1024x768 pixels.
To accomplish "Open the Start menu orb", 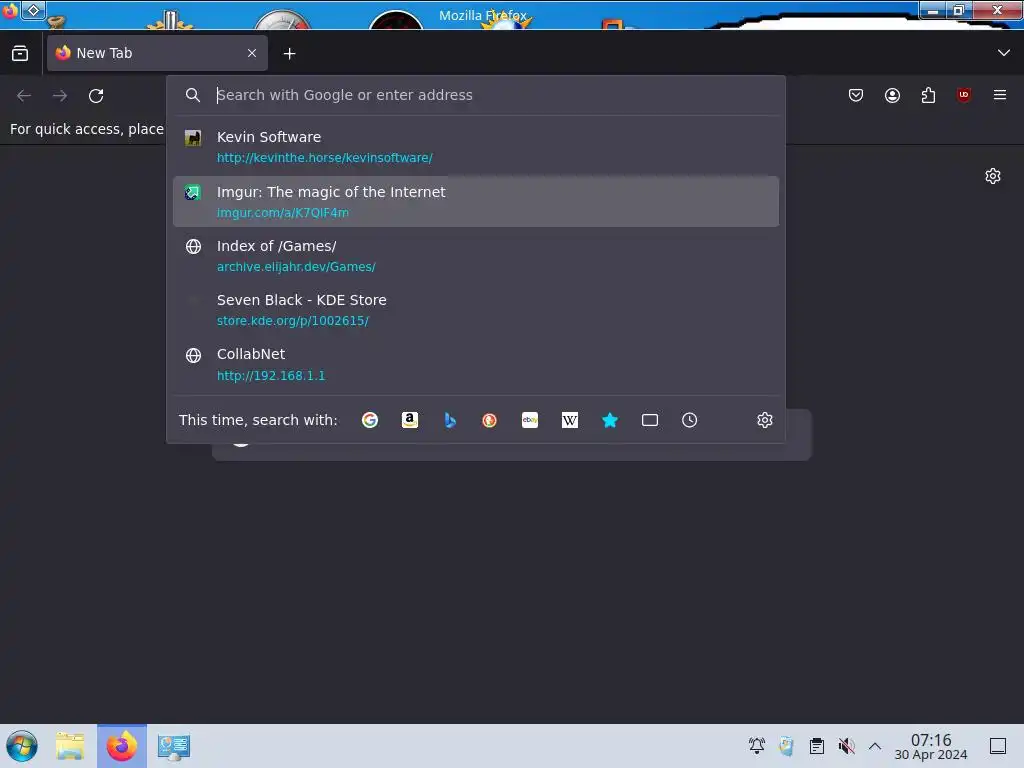I will point(22,746).
